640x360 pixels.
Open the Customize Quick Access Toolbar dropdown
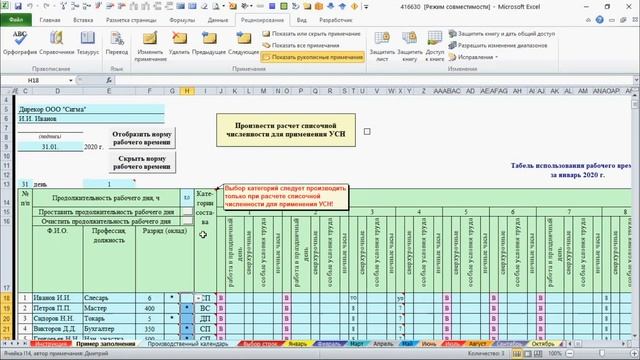pos(366,7)
